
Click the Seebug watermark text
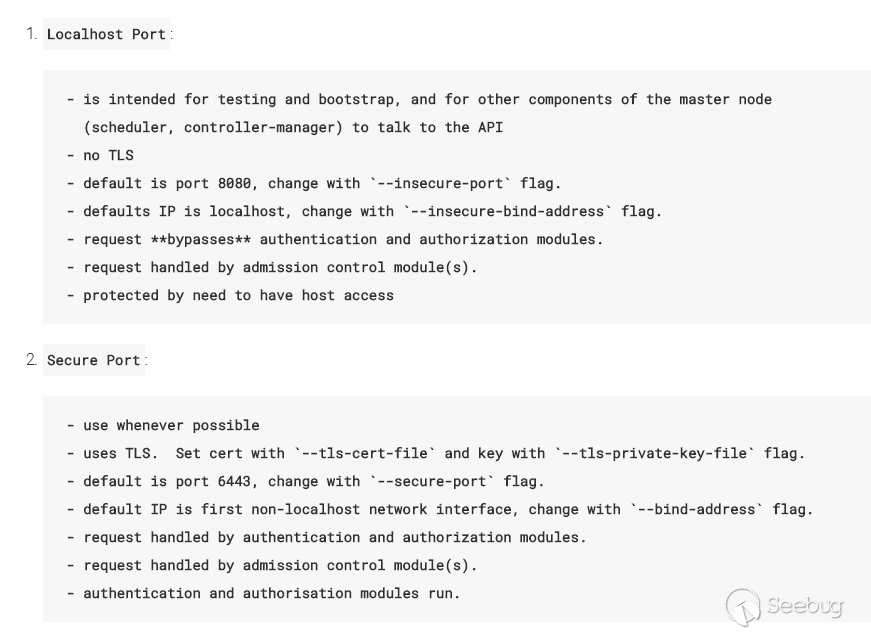804,606
